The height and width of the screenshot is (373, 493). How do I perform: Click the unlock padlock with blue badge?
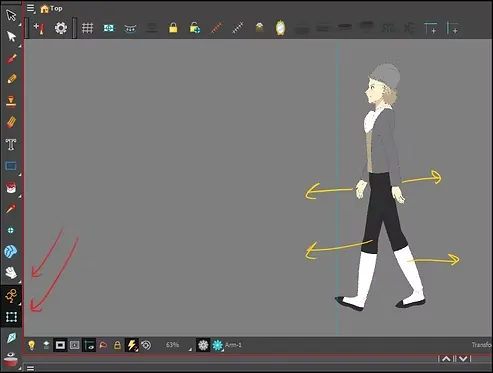[x=195, y=28]
